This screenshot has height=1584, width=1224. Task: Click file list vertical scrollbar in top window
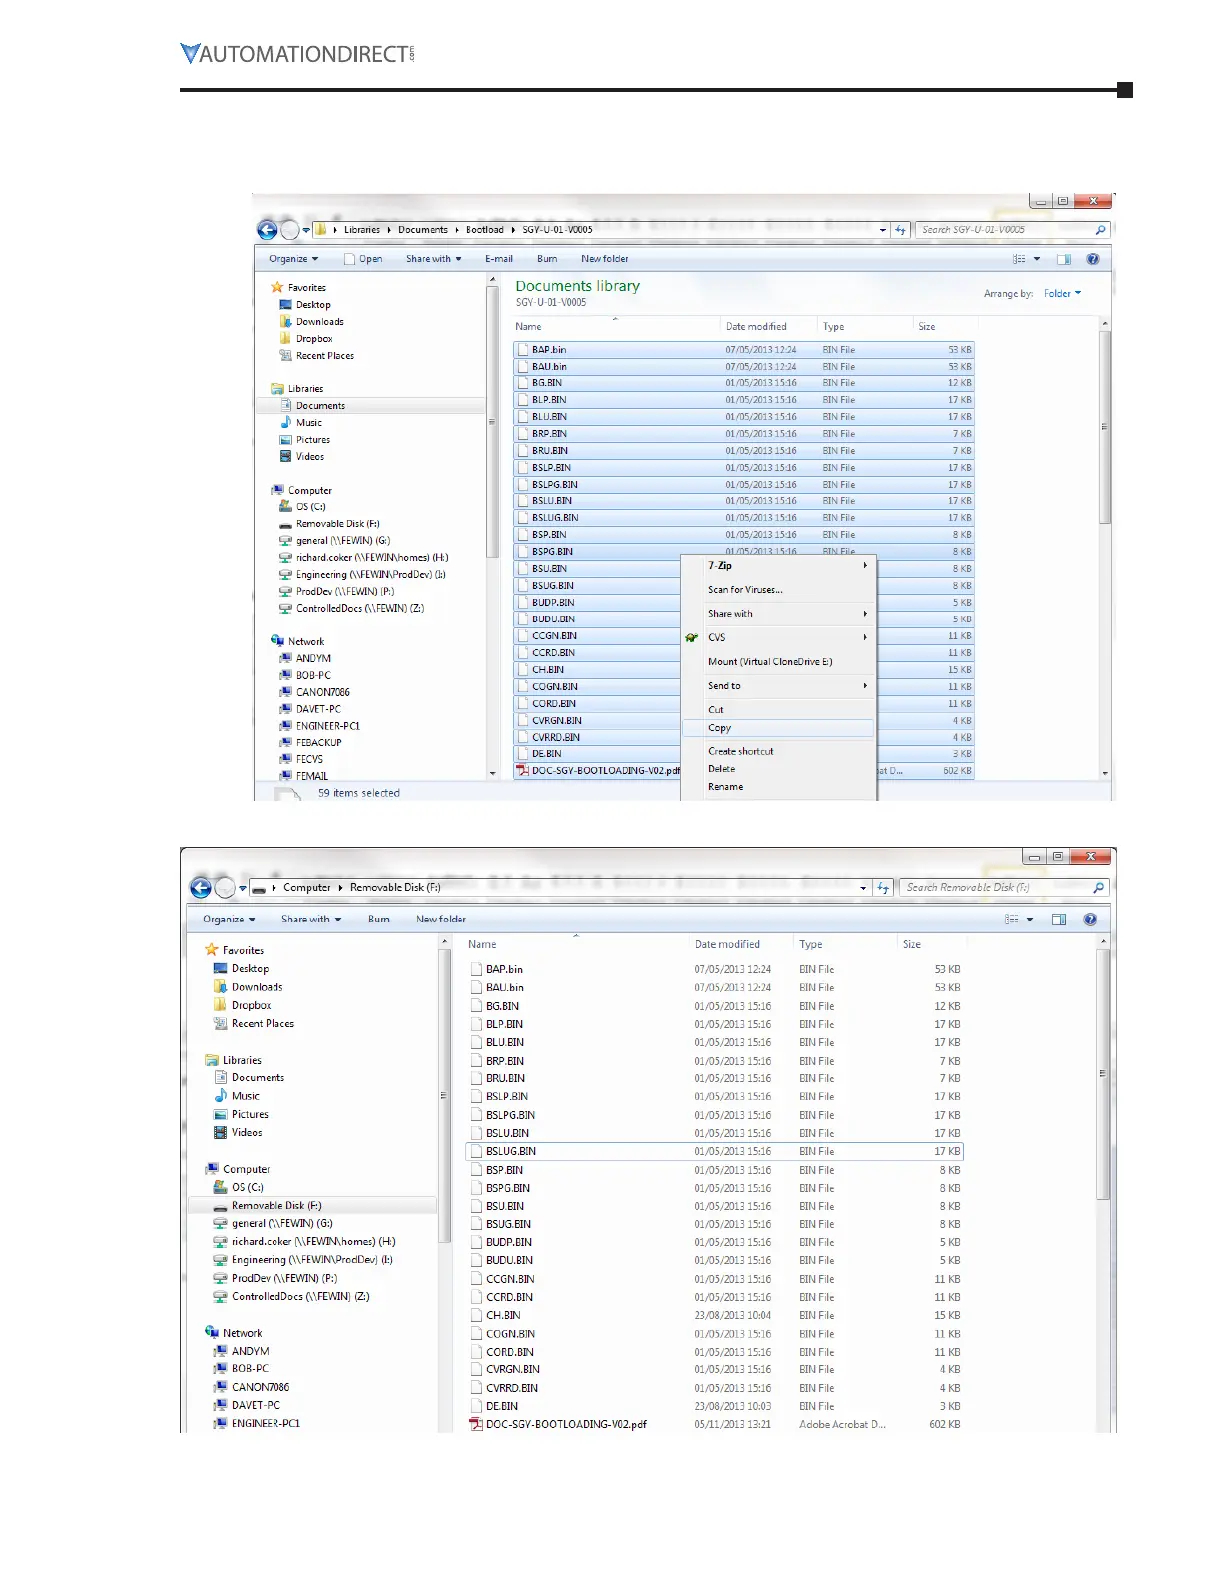point(1105,428)
